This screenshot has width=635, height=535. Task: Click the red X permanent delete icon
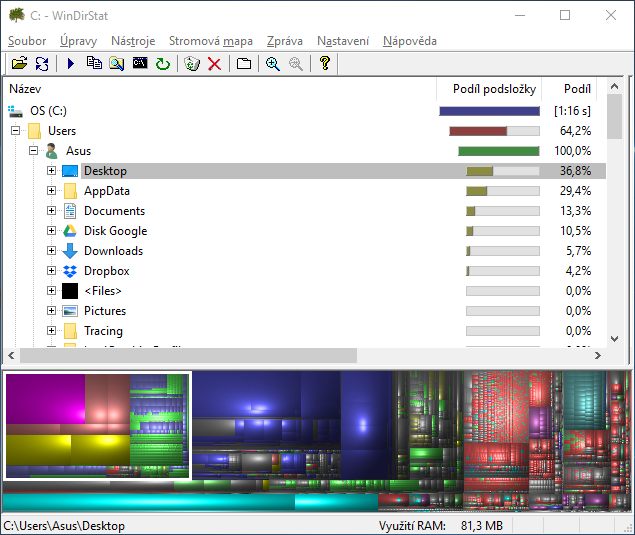coord(214,64)
